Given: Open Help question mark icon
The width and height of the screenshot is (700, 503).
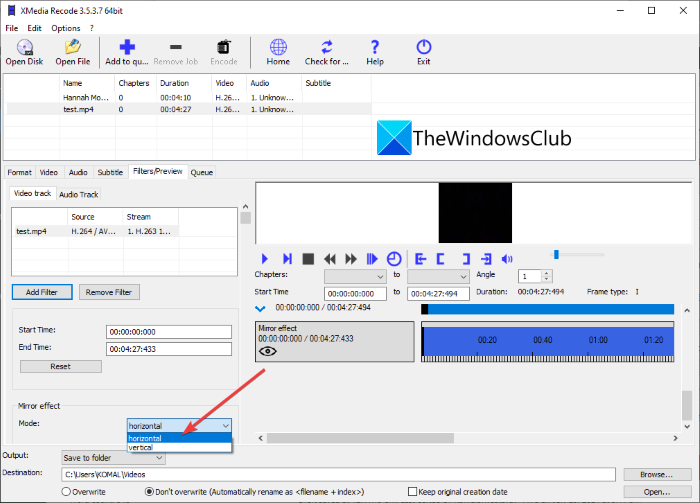Looking at the screenshot, I should tap(375, 47).
